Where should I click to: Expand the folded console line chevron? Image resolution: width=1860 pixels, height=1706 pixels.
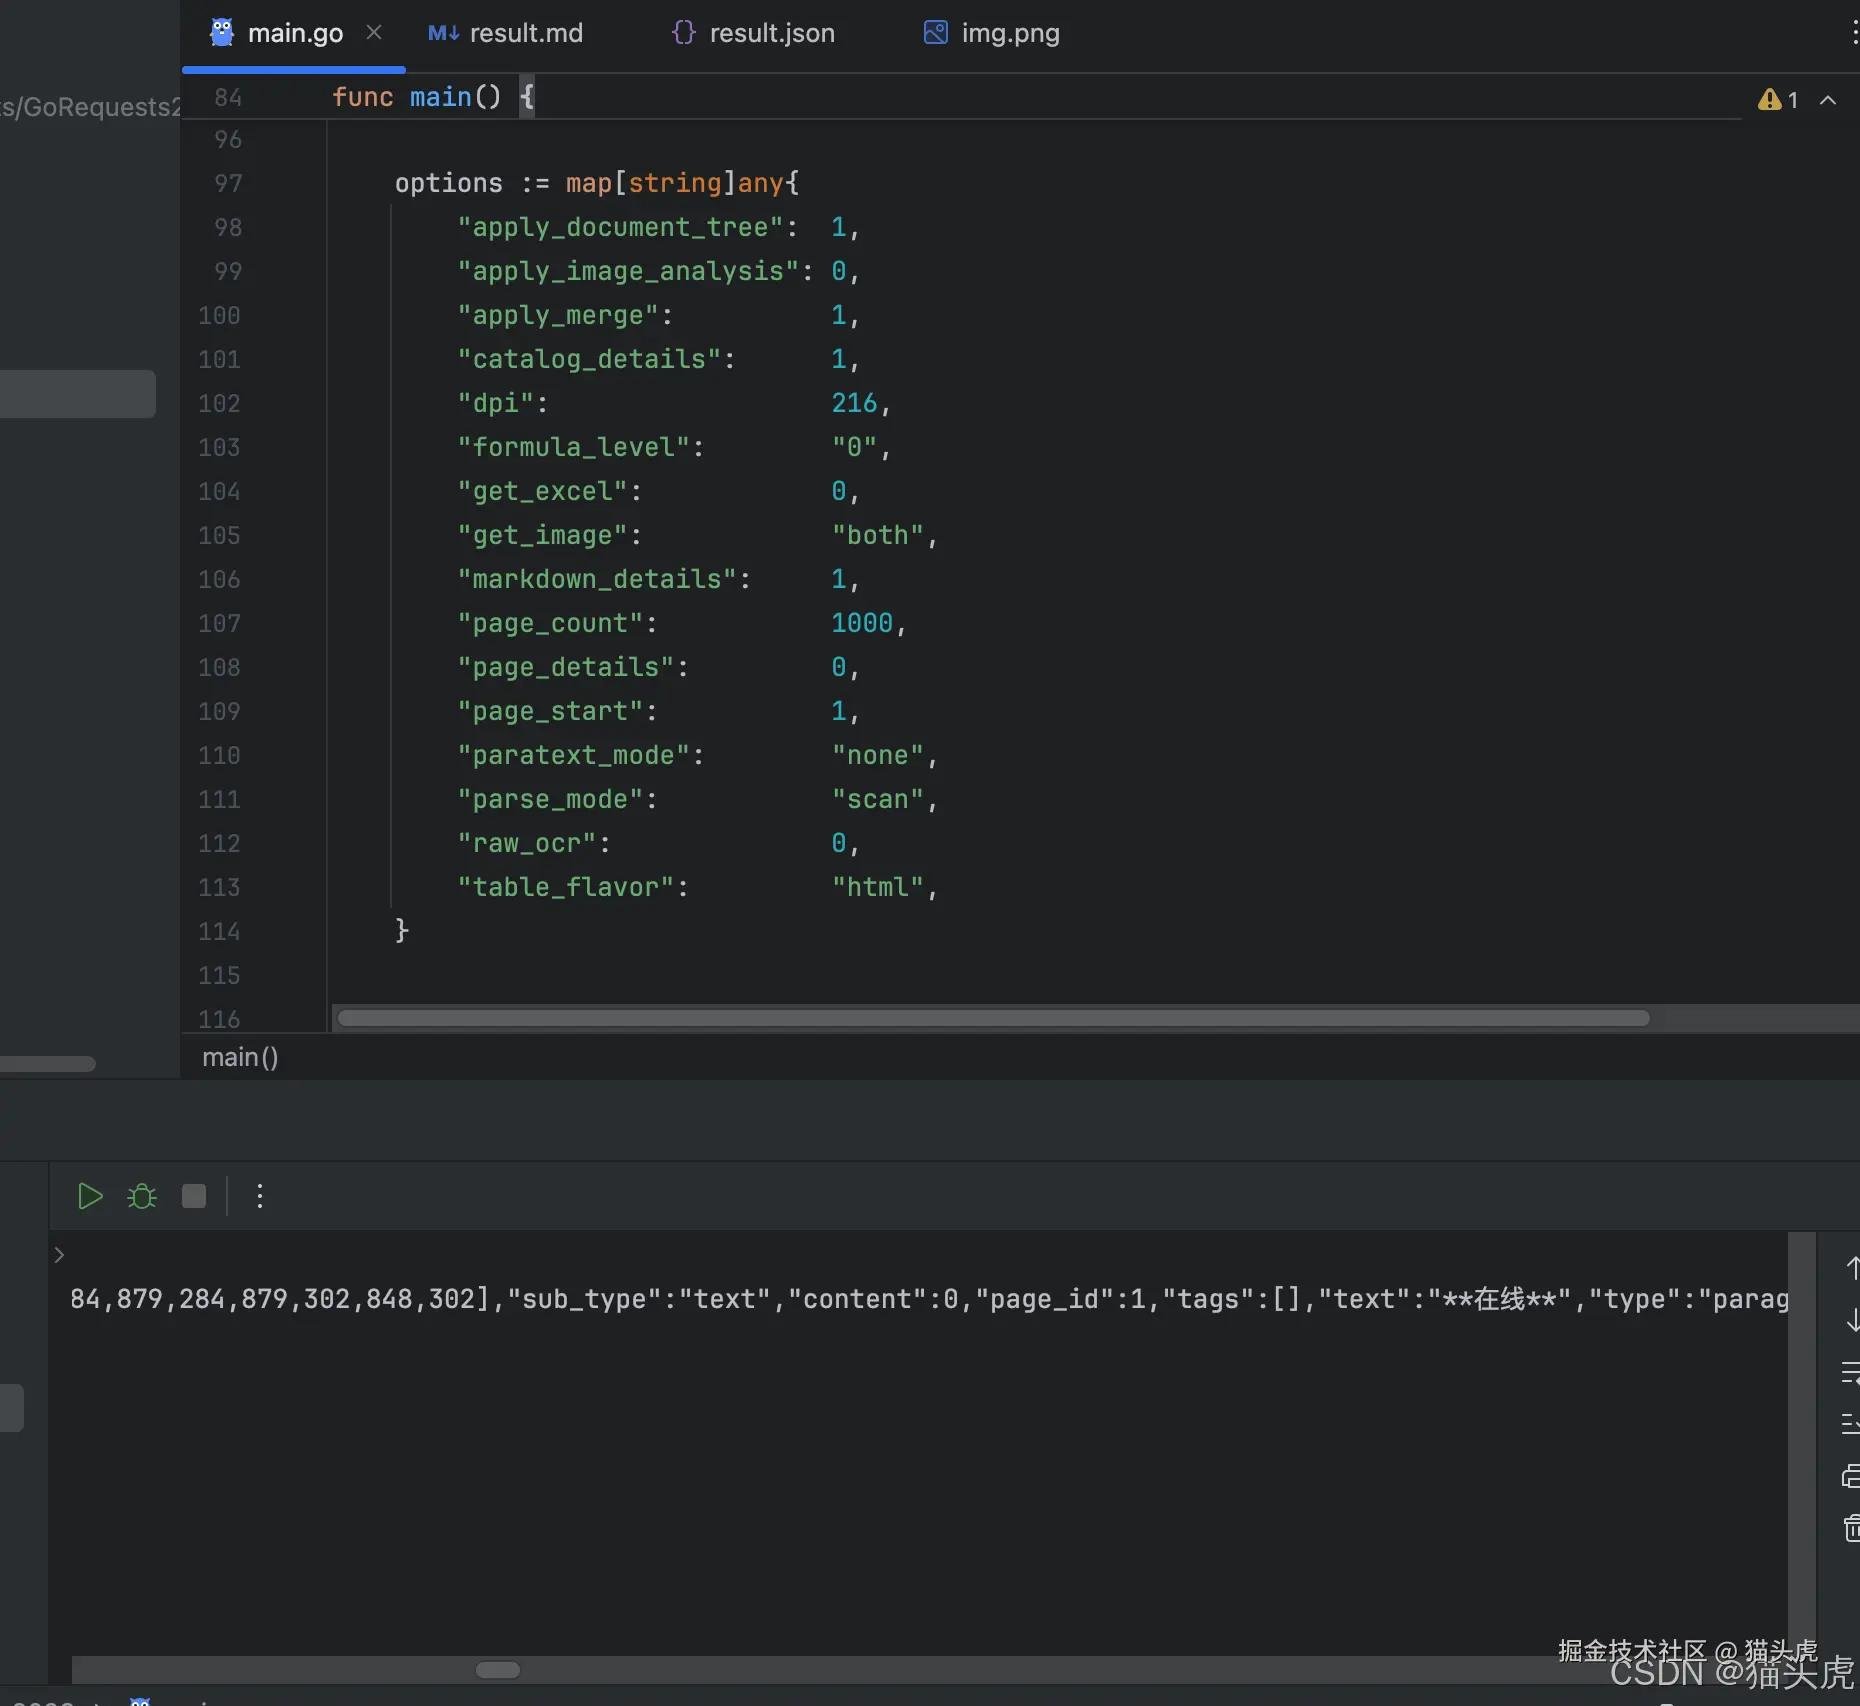(59, 1254)
